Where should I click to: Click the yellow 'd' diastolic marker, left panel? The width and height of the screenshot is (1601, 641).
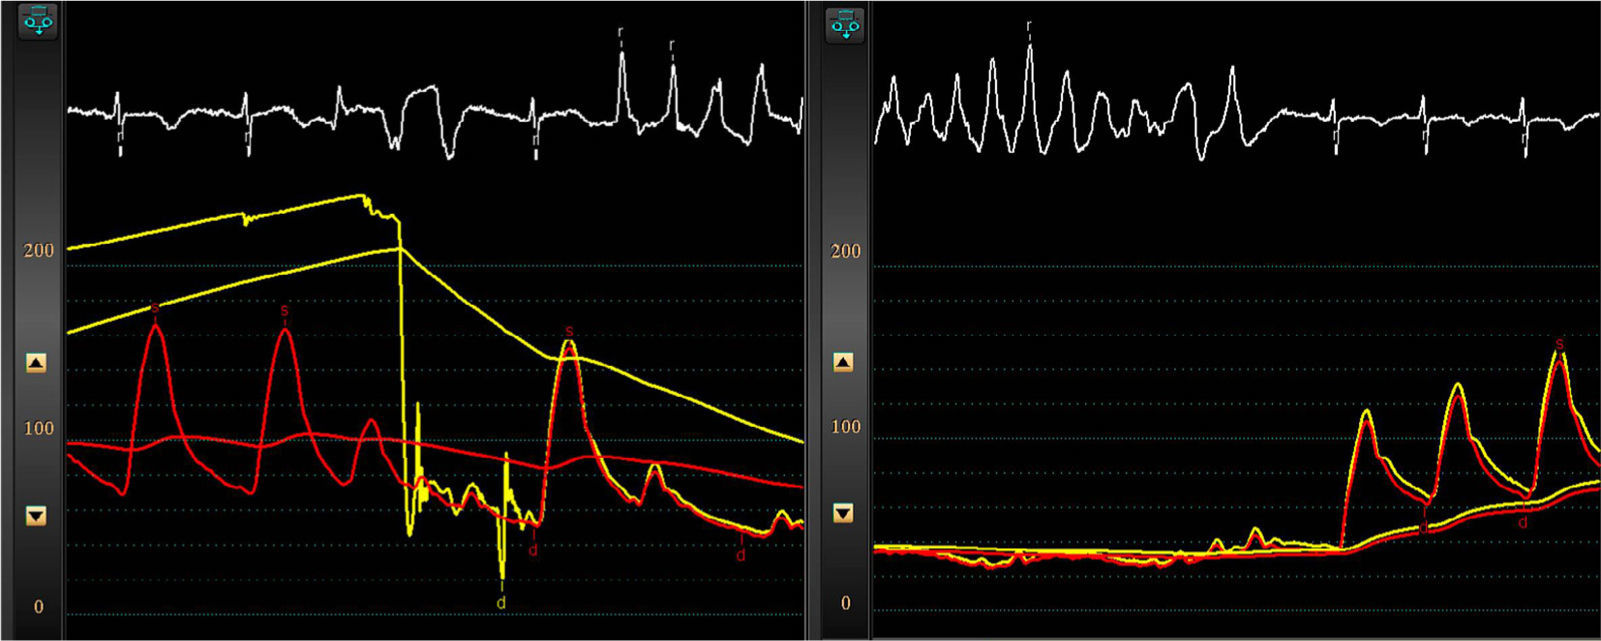point(501,603)
